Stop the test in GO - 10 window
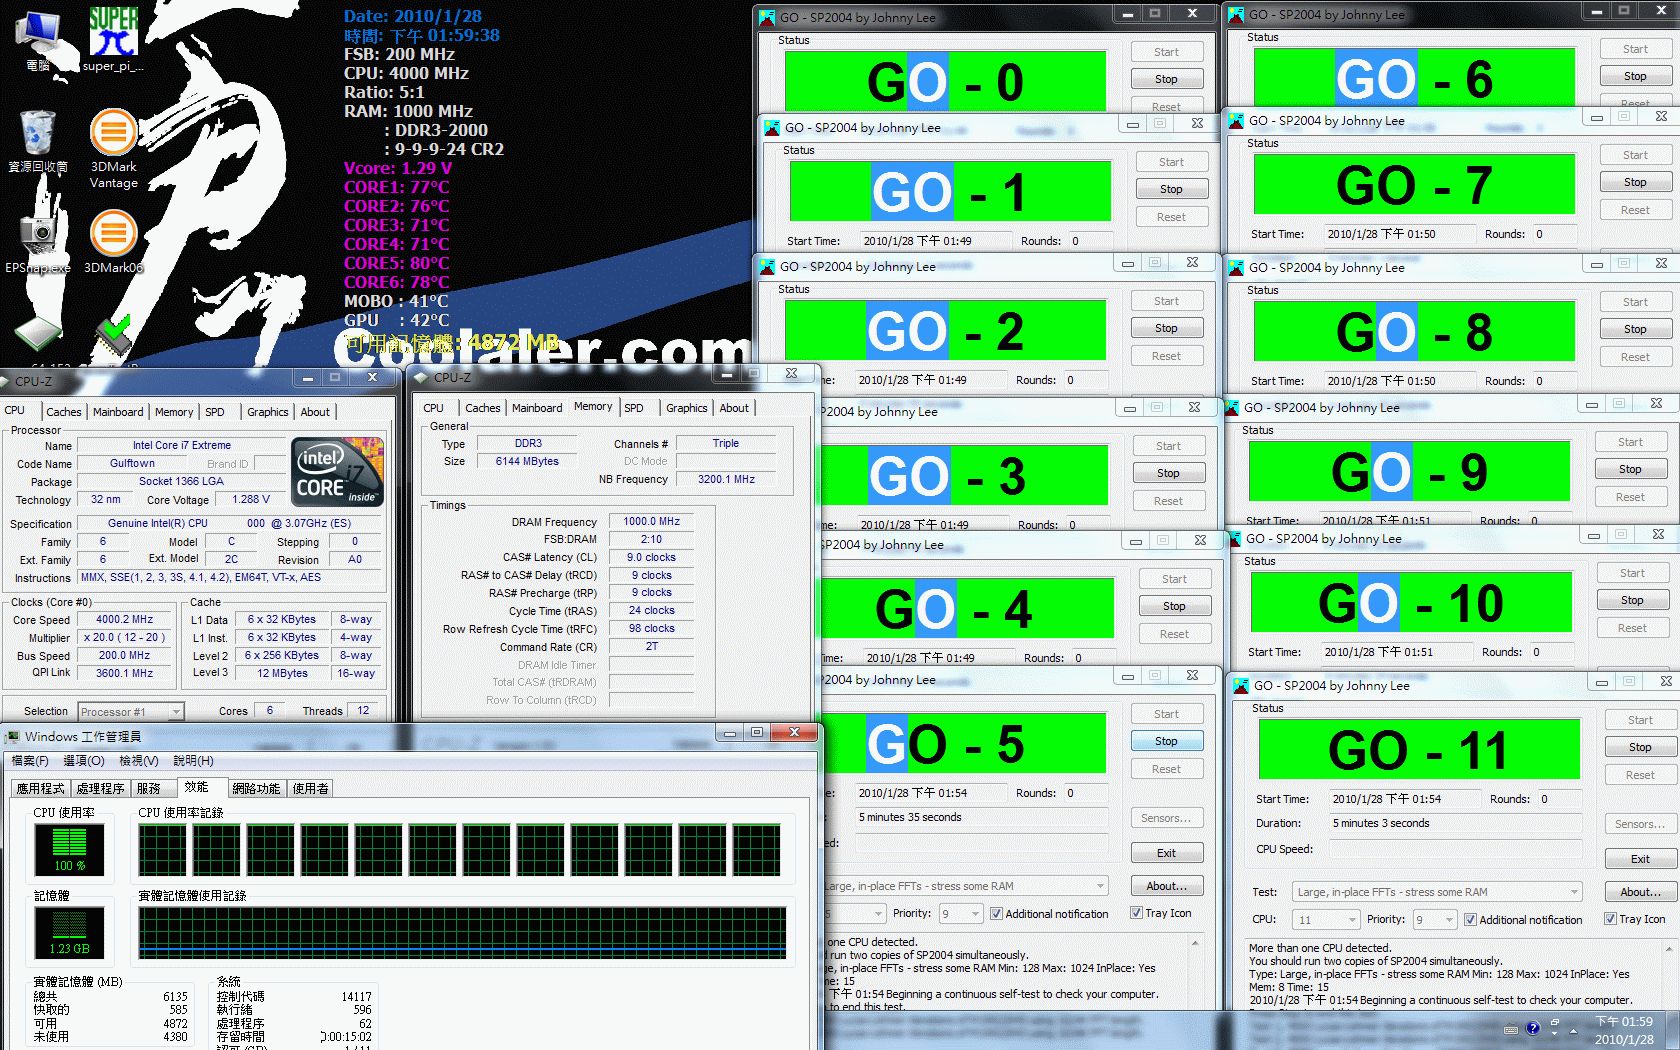 pos(1633,600)
